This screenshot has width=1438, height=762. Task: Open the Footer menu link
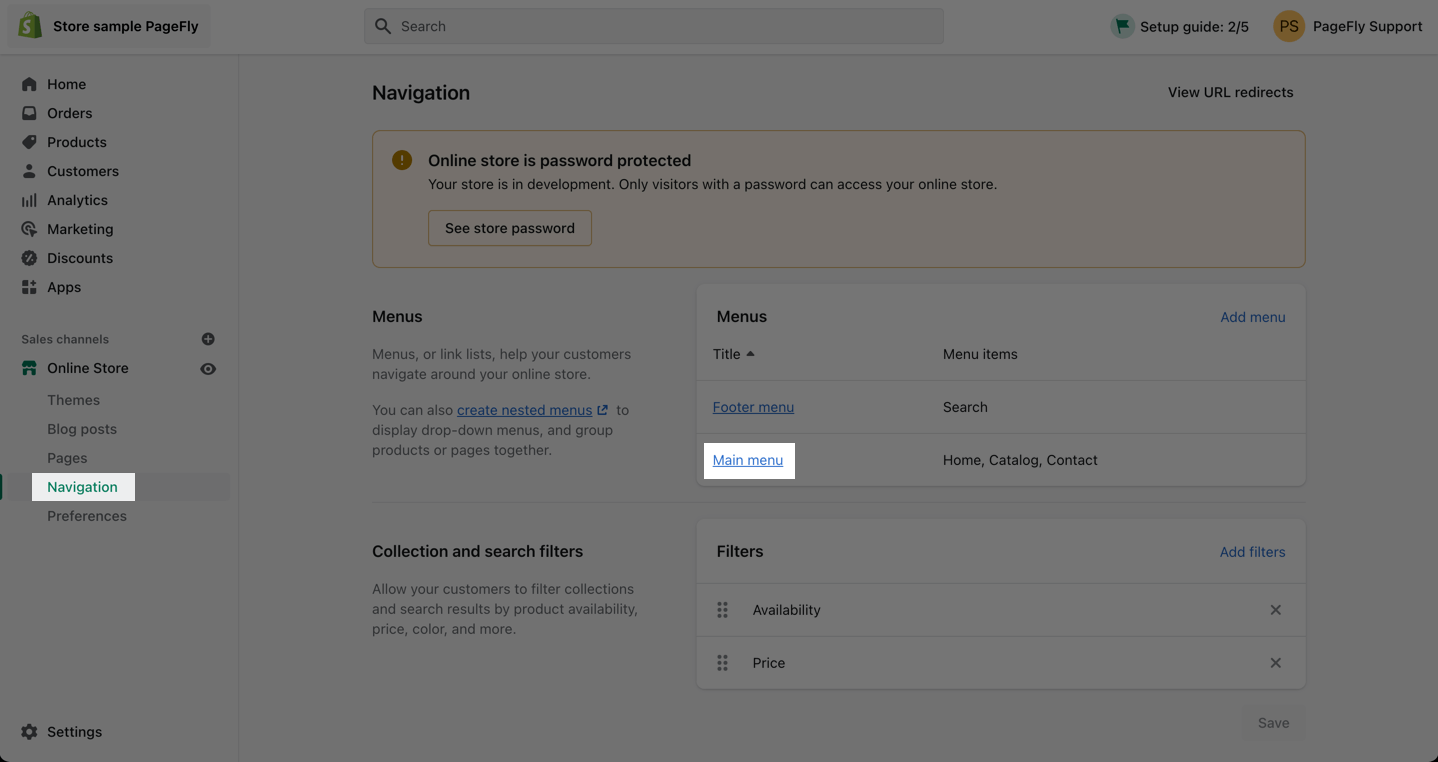pos(753,407)
